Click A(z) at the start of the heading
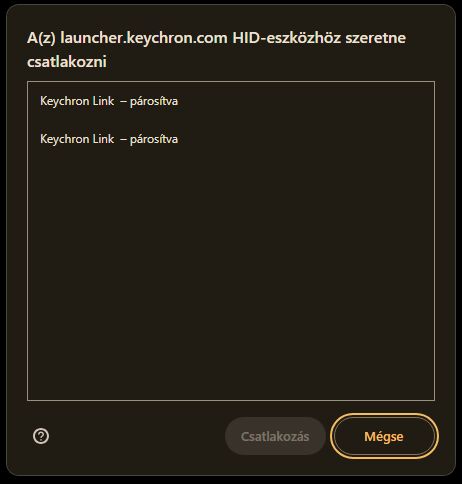This screenshot has height=484, width=462. coord(41,38)
